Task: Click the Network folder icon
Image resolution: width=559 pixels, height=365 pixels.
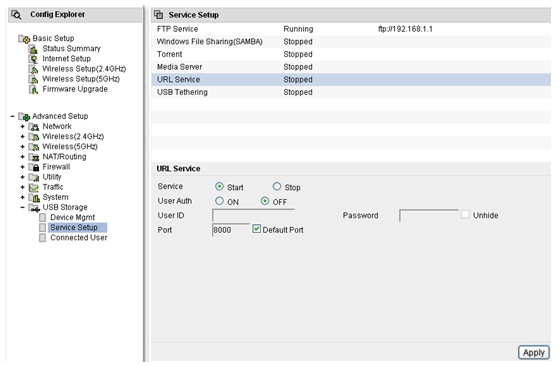Action: 34,127
